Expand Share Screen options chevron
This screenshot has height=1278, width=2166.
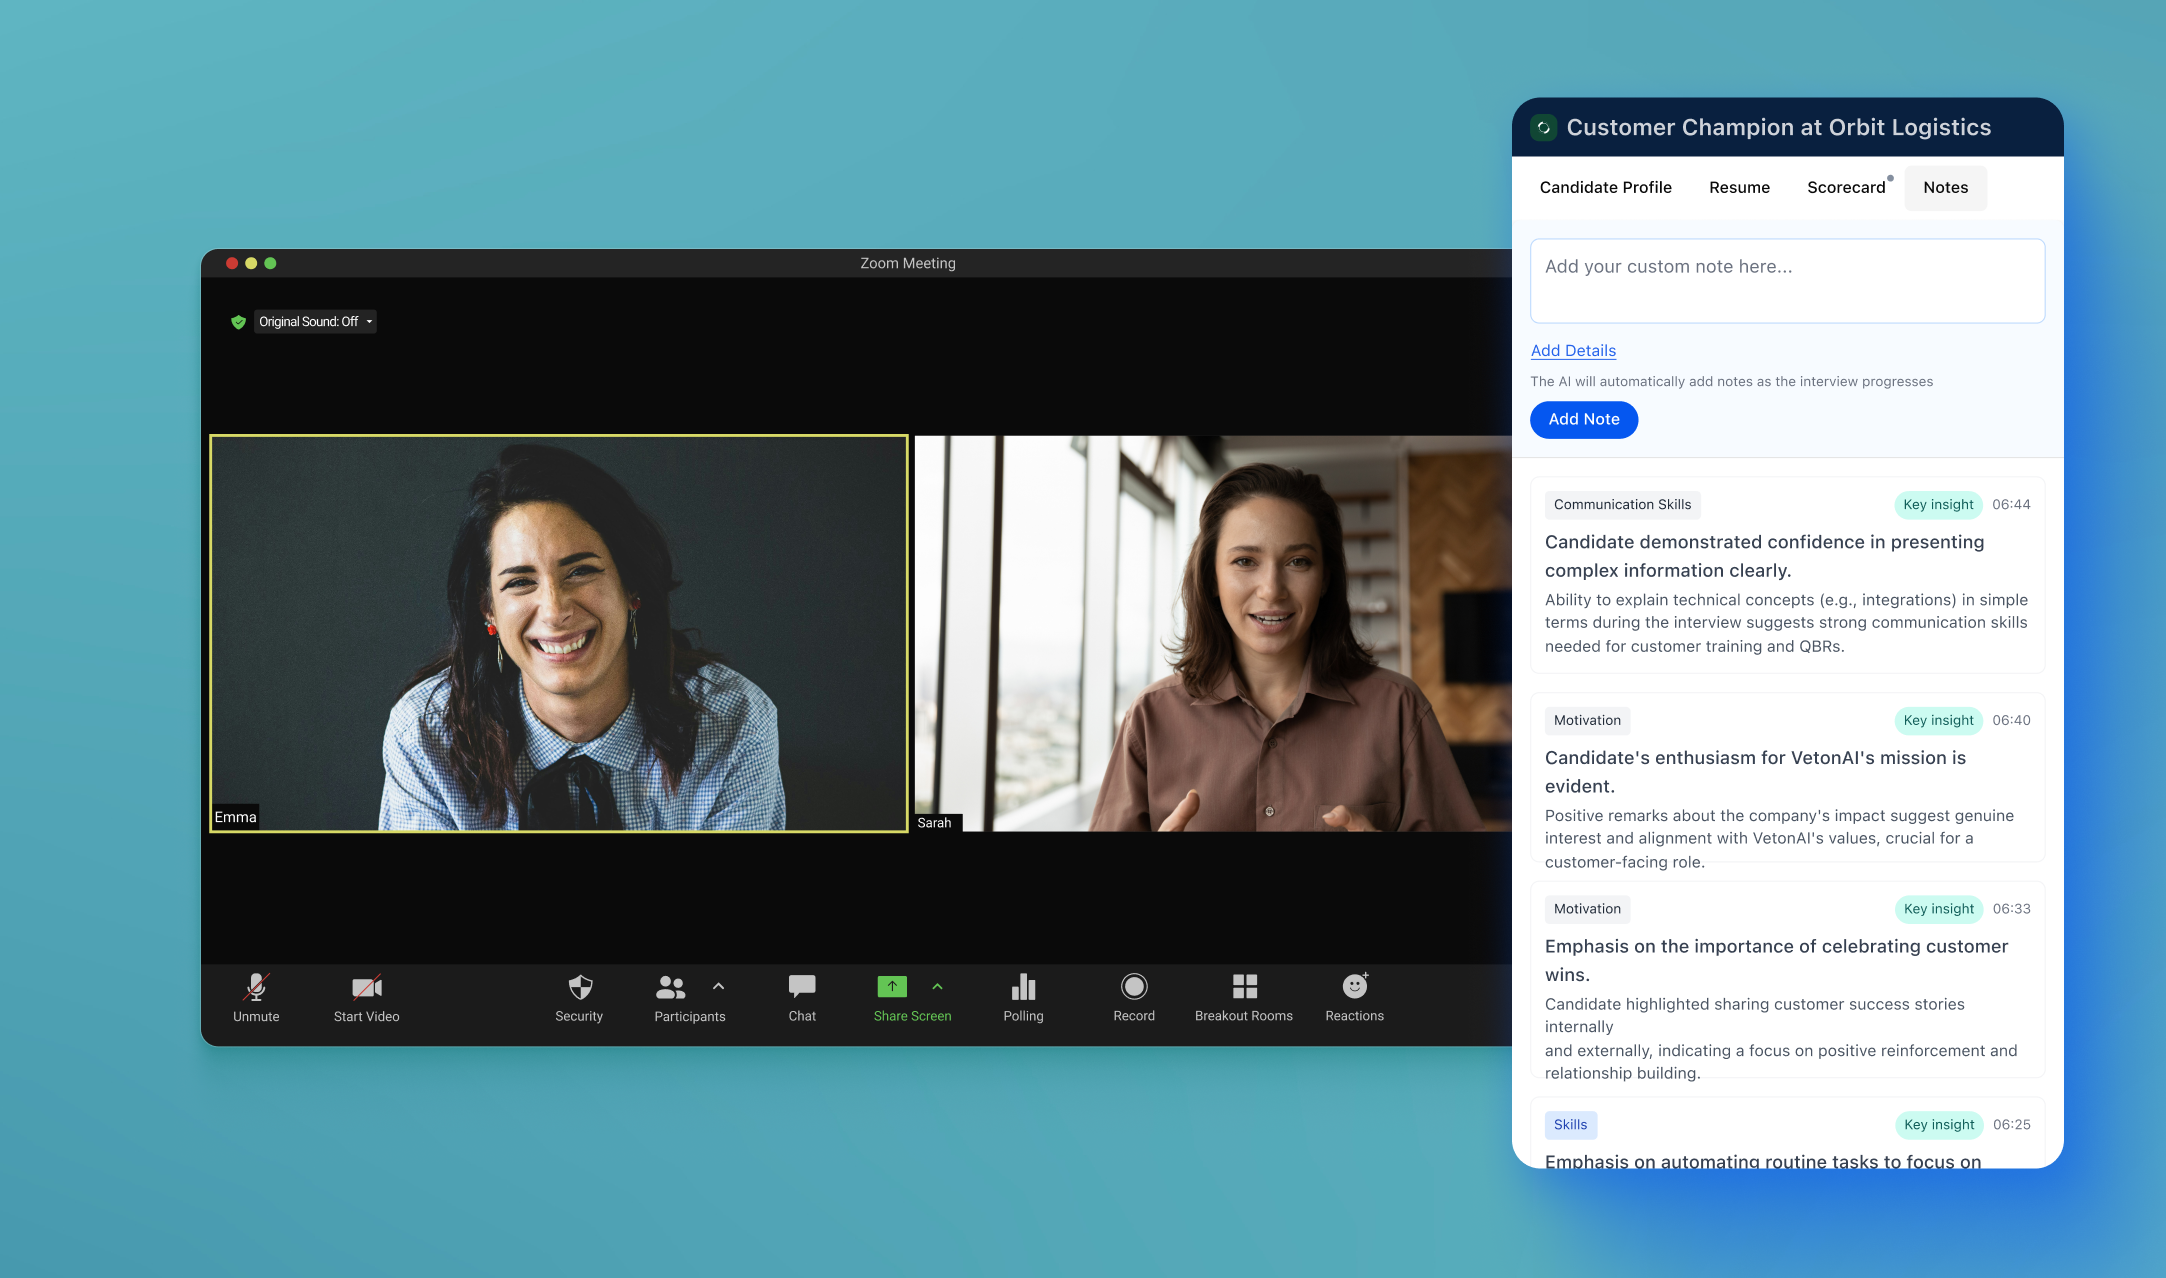point(937,986)
